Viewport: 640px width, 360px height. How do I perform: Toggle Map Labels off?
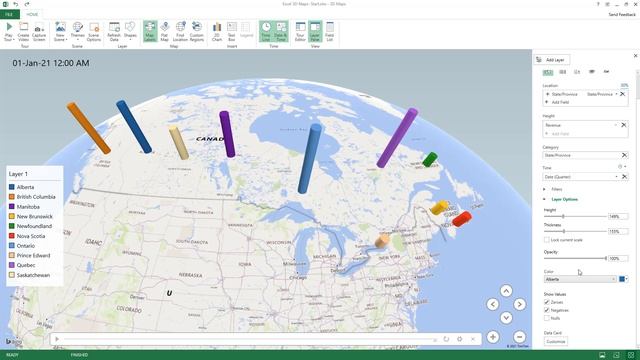150,31
